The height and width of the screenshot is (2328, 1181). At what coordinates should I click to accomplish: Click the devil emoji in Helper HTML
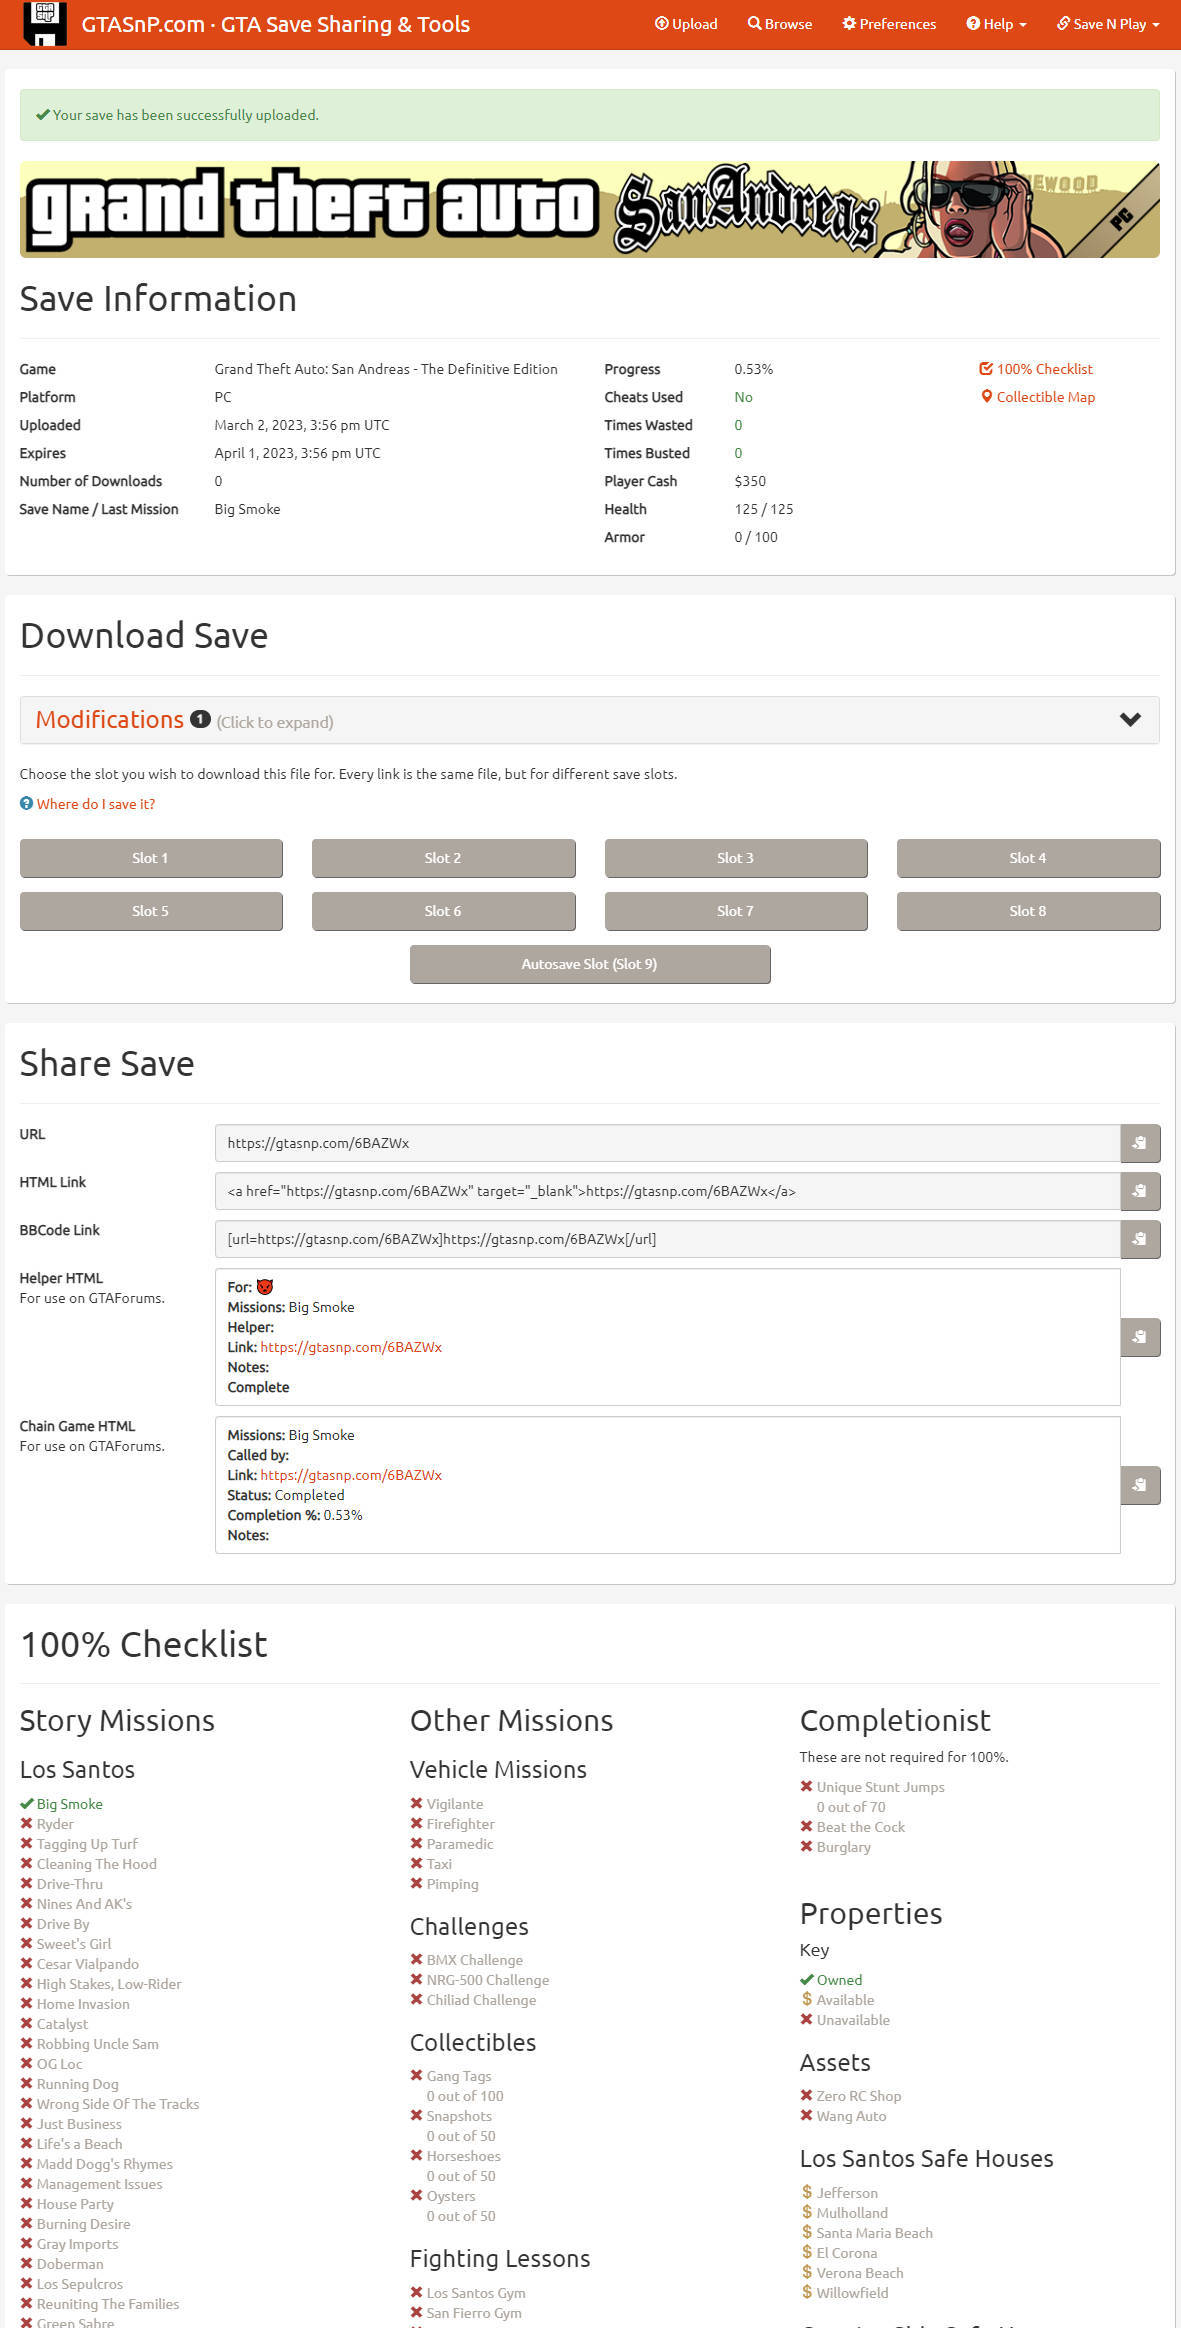click(x=265, y=1287)
